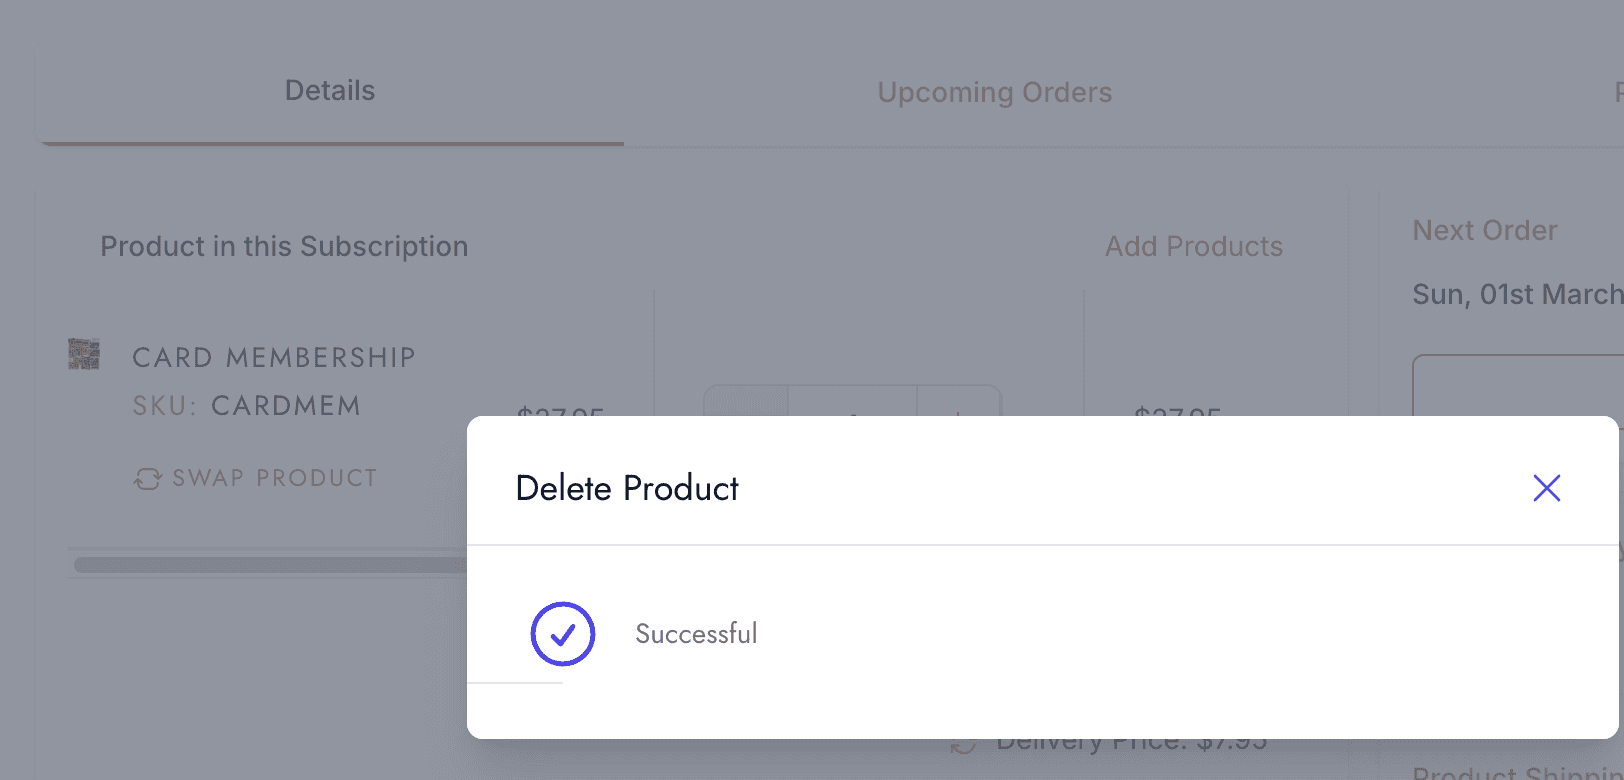This screenshot has height=780, width=1624.
Task: Open the Upcoming Orders tab
Action: (994, 92)
